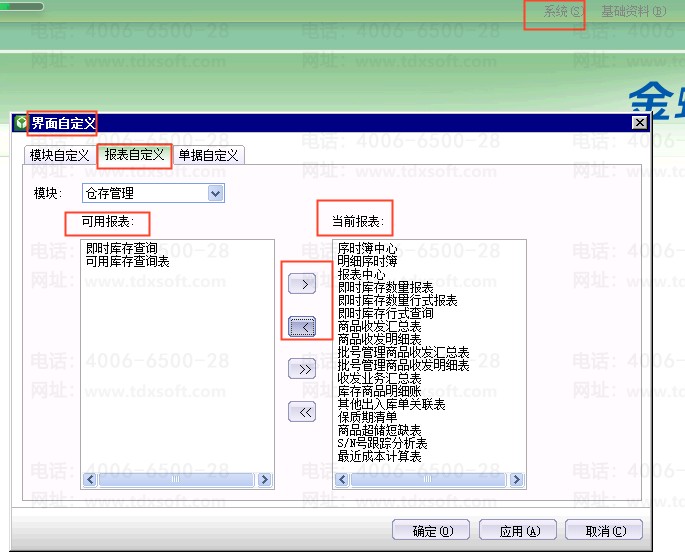Open the 模块 dropdown showing 仓存管理
The image size is (685, 552).
click(x=215, y=193)
